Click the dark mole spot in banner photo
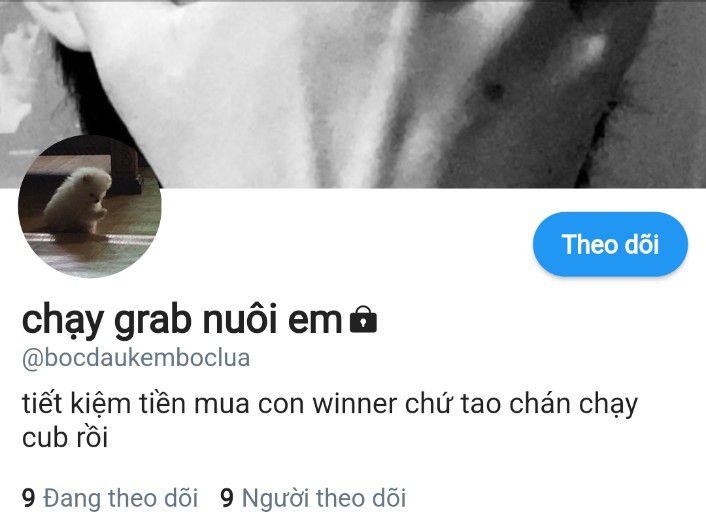Viewport: 706px width, 521px height. pos(494,91)
